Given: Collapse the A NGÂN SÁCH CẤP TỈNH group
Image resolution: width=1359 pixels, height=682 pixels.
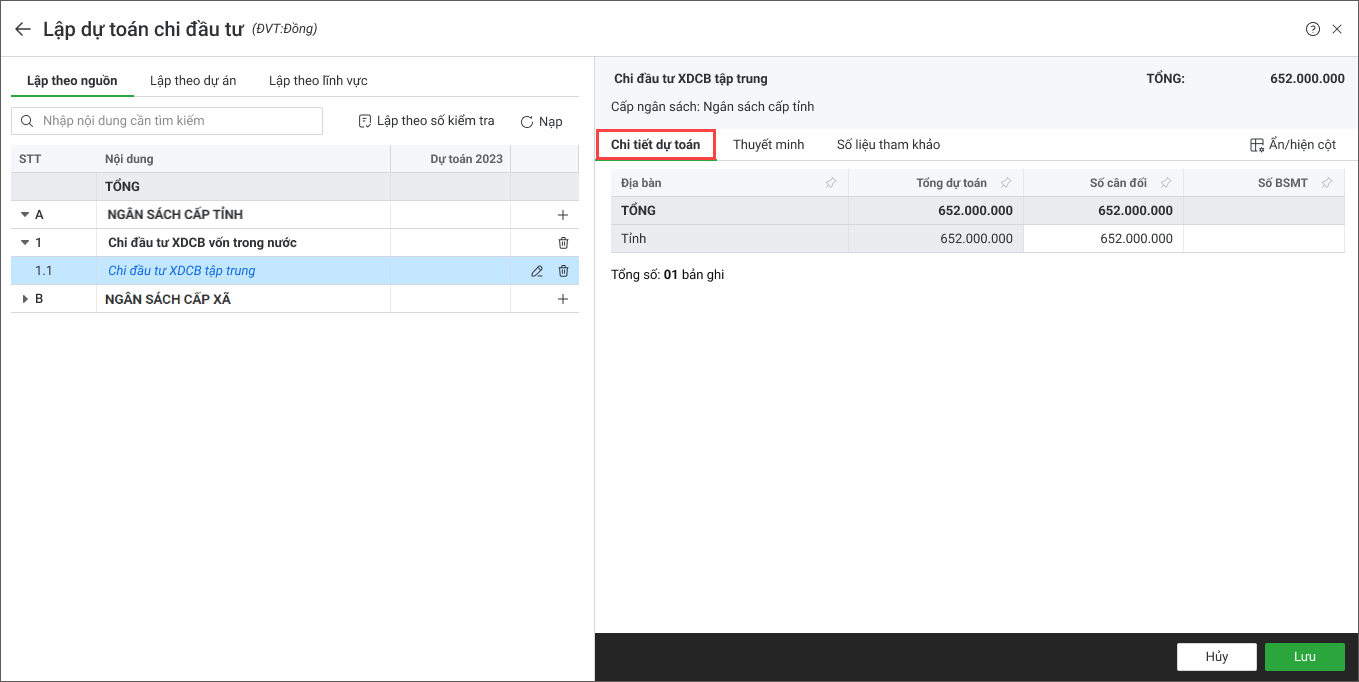Looking at the screenshot, I should click(x=24, y=215).
